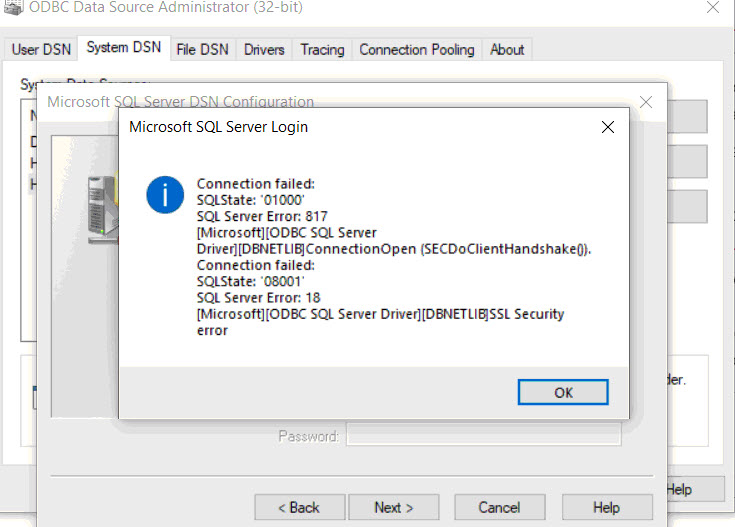This screenshot has height=527, width=735.
Task: Click the 'SQL Server Error: 18' line
Action: (258, 297)
